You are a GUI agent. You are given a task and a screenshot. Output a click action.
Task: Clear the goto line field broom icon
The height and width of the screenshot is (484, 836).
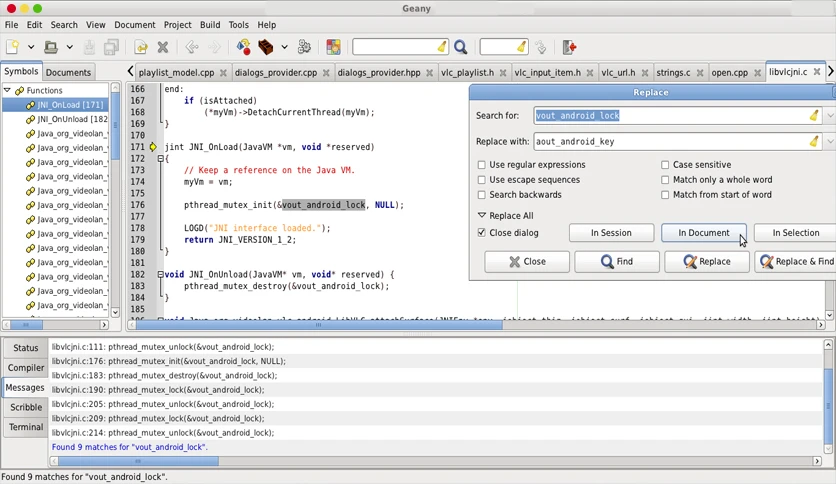[x=521, y=47]
